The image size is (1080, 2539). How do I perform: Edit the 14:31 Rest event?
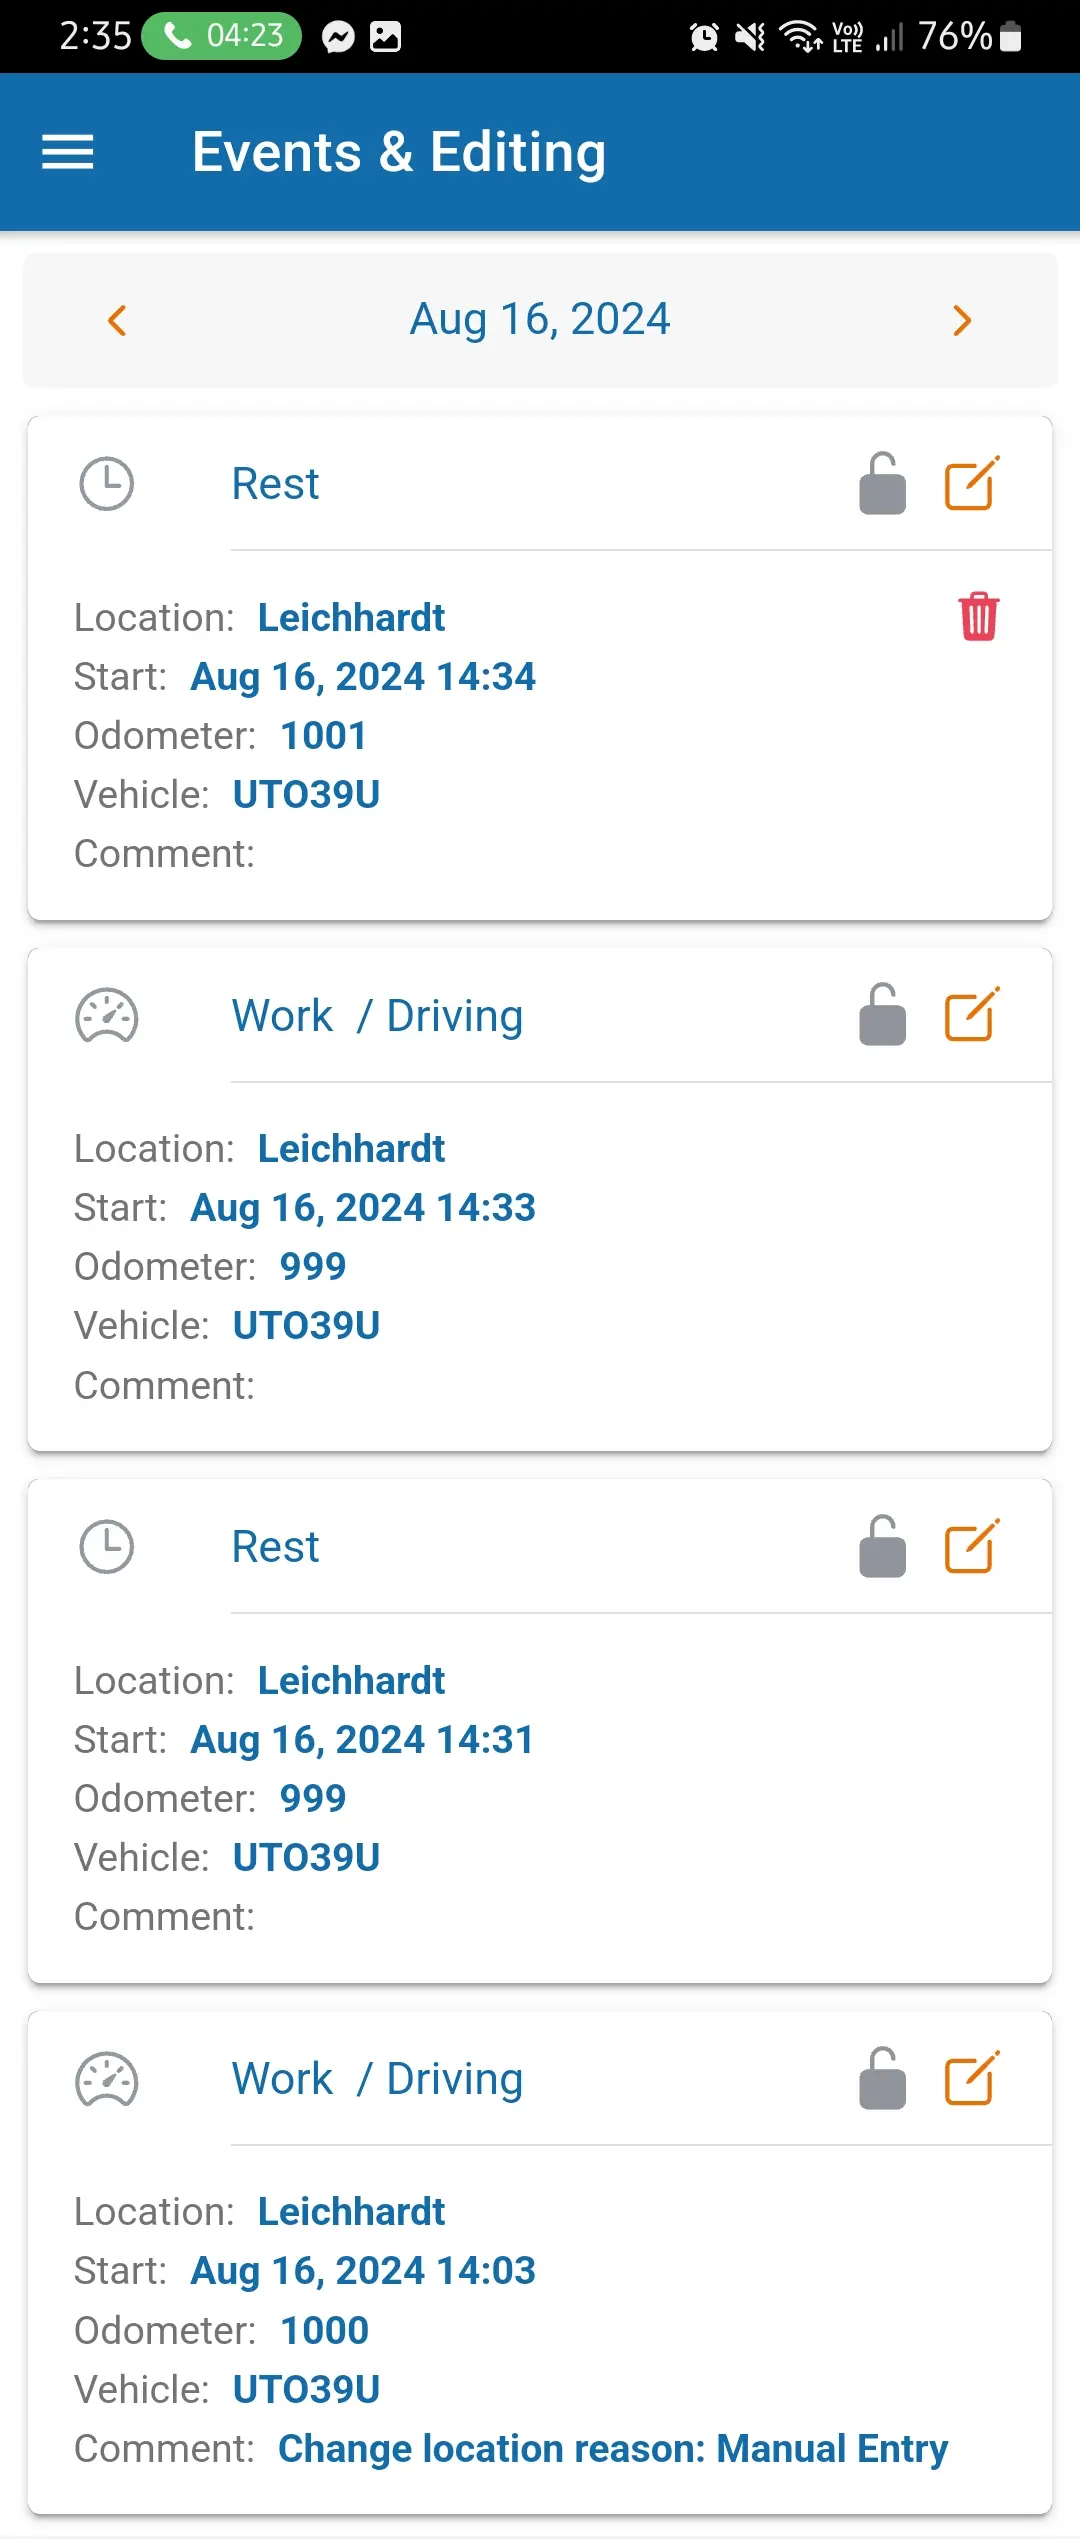pyautogui.click(x=971, y=1547)
